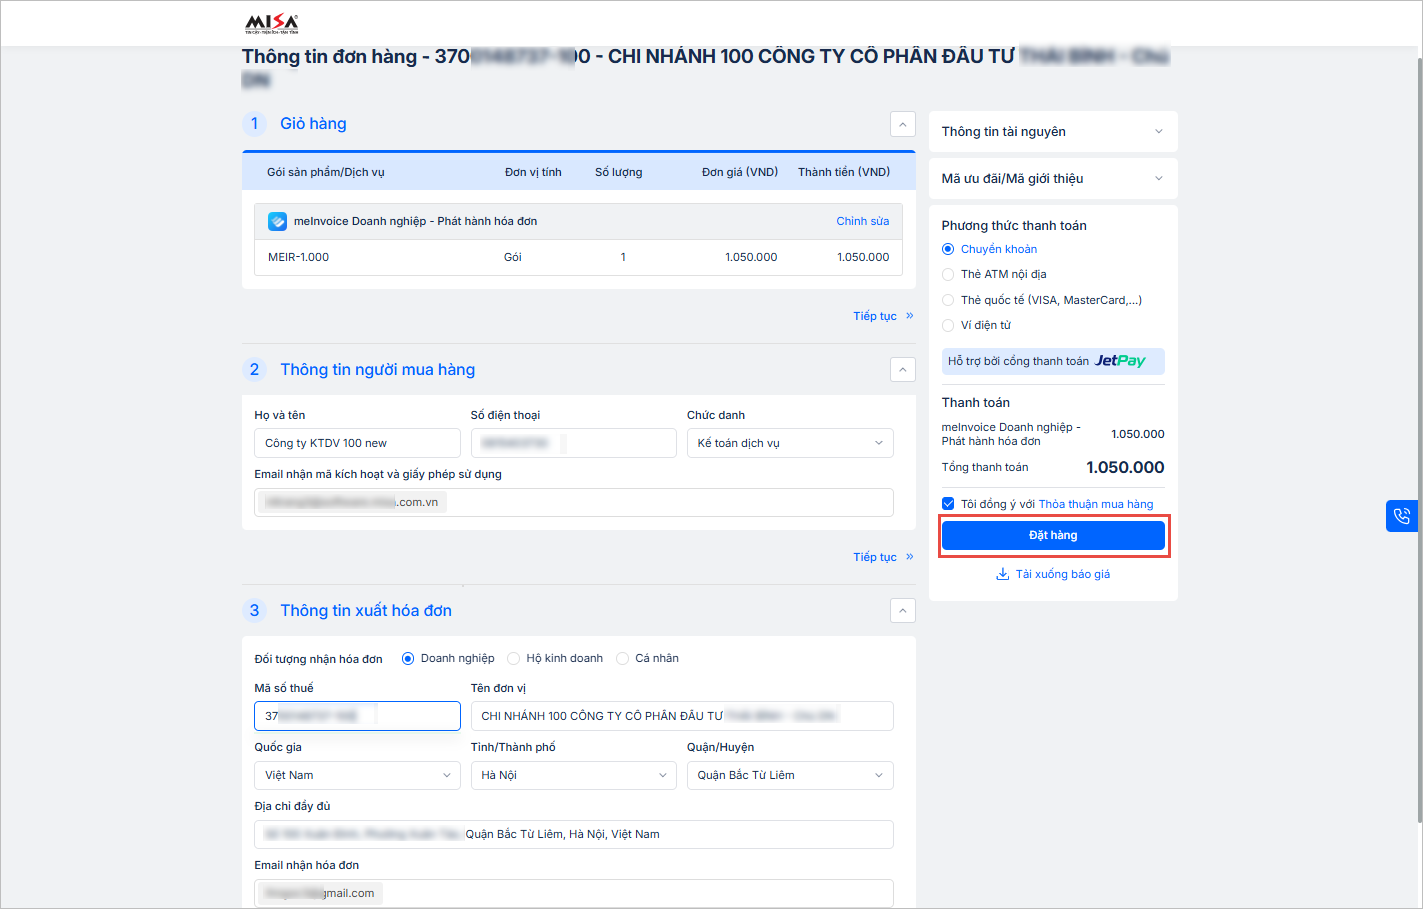This screenshot has width=1423, height=909.
Task: Select Hộ kinh doanh invoice recipient
Action: pyautogui.click(x=514, y=658)
